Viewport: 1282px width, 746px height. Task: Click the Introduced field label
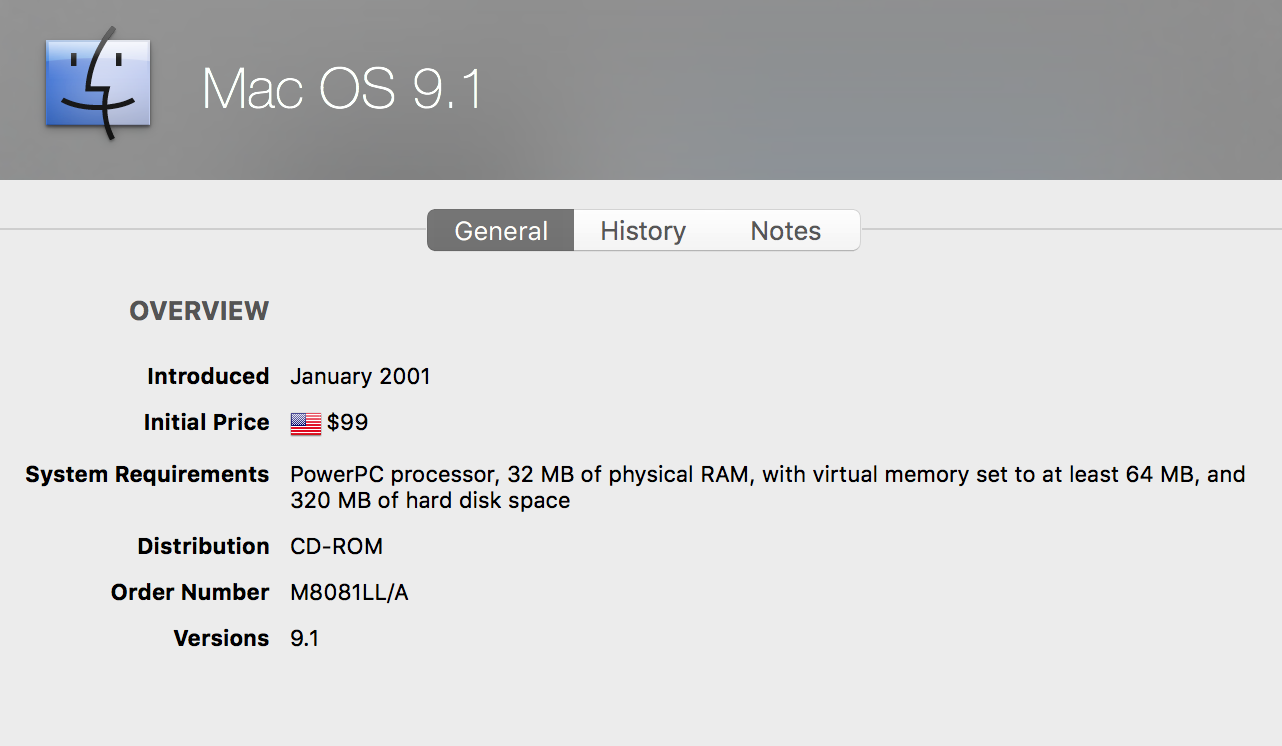click(x=208, y=377)
